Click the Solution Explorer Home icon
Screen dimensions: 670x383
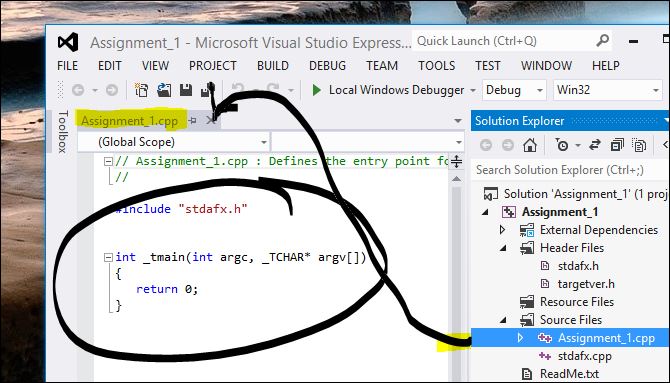point(530,145)
